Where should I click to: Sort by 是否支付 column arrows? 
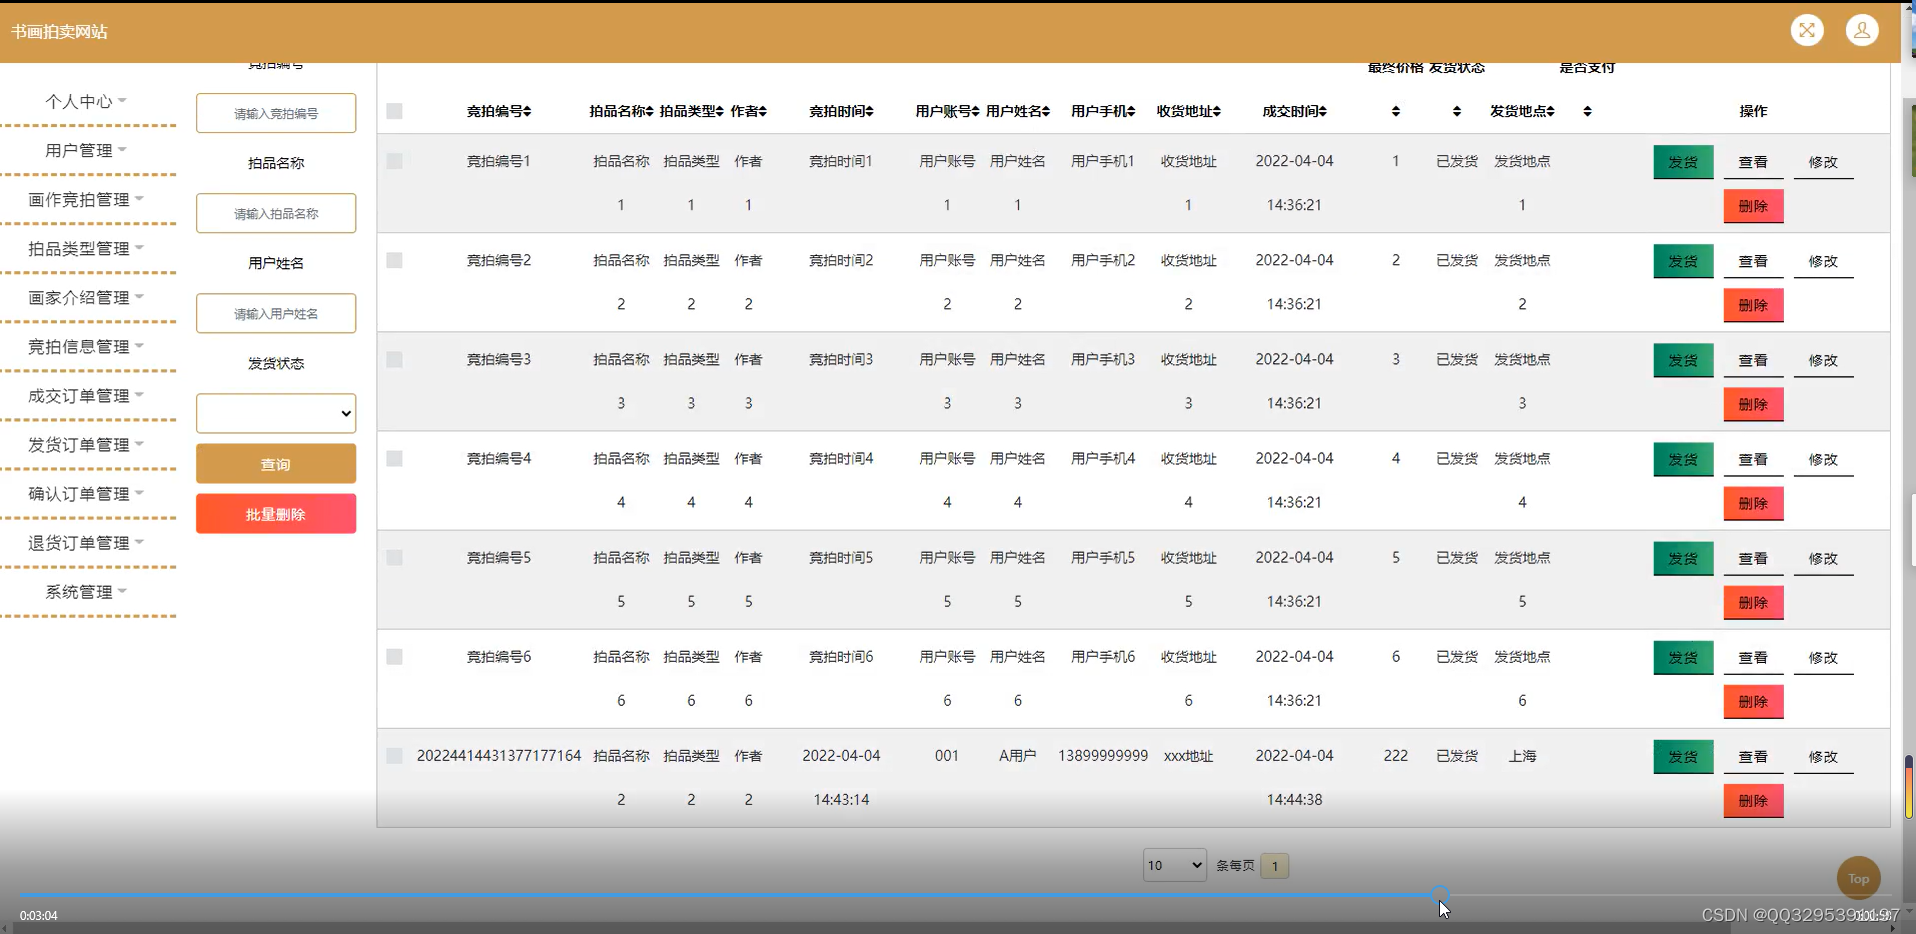tap(1587, 111)
